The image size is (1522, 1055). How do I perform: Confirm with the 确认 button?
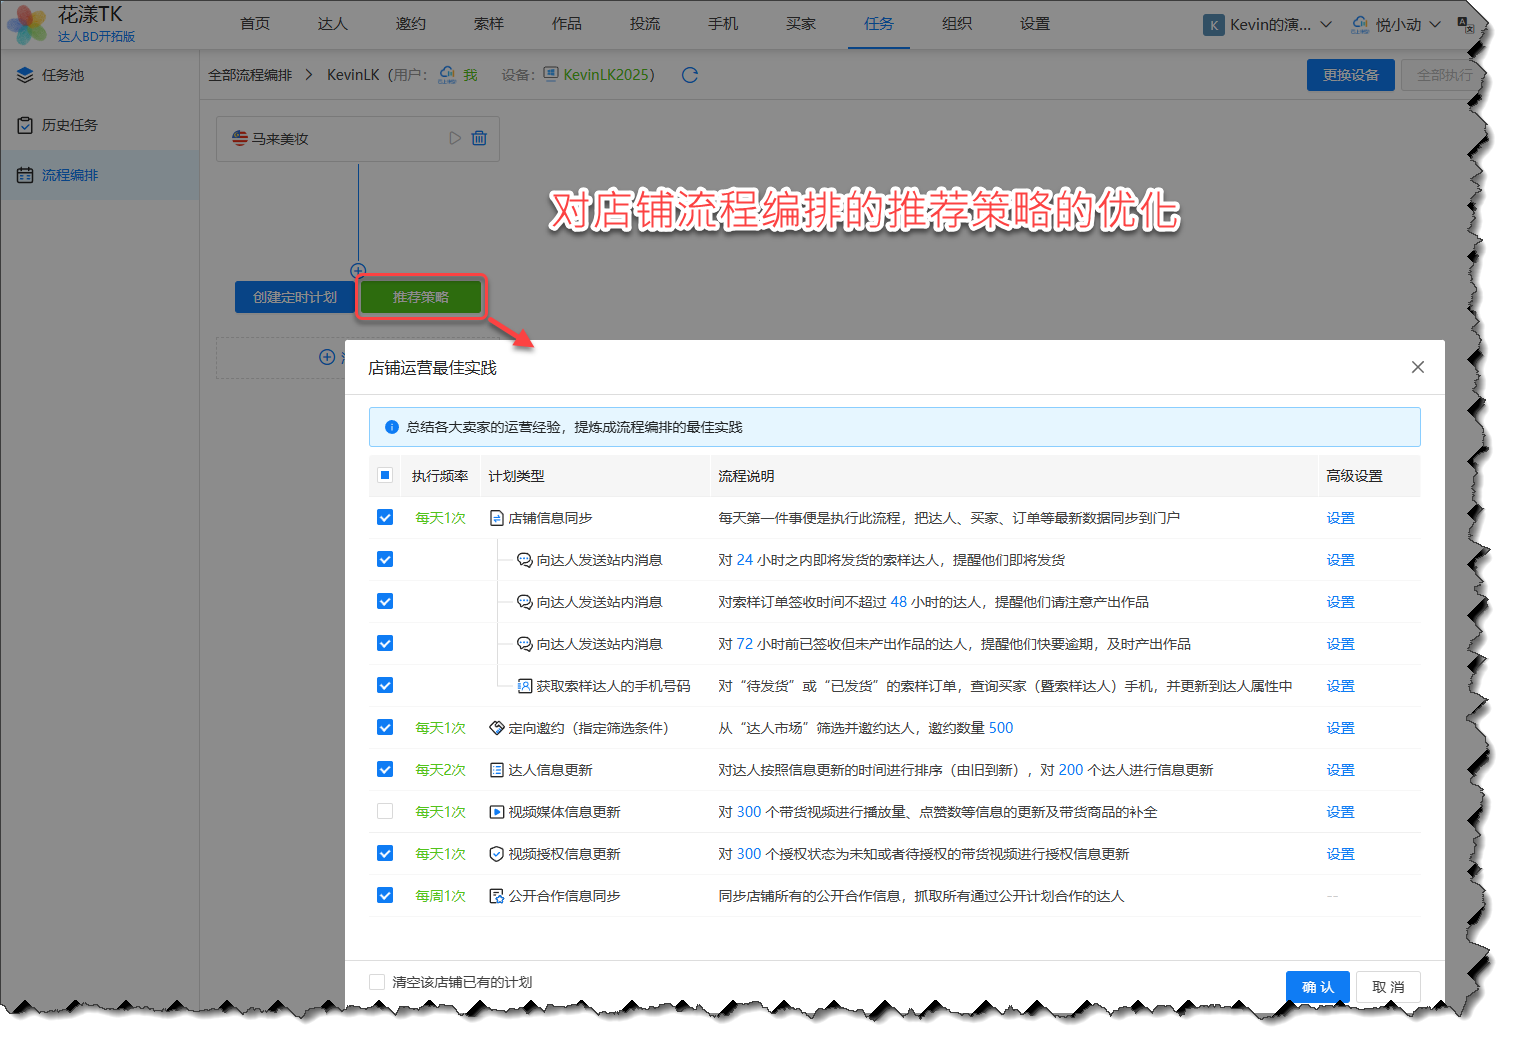pyautogui.click(x=1317, y=987)
